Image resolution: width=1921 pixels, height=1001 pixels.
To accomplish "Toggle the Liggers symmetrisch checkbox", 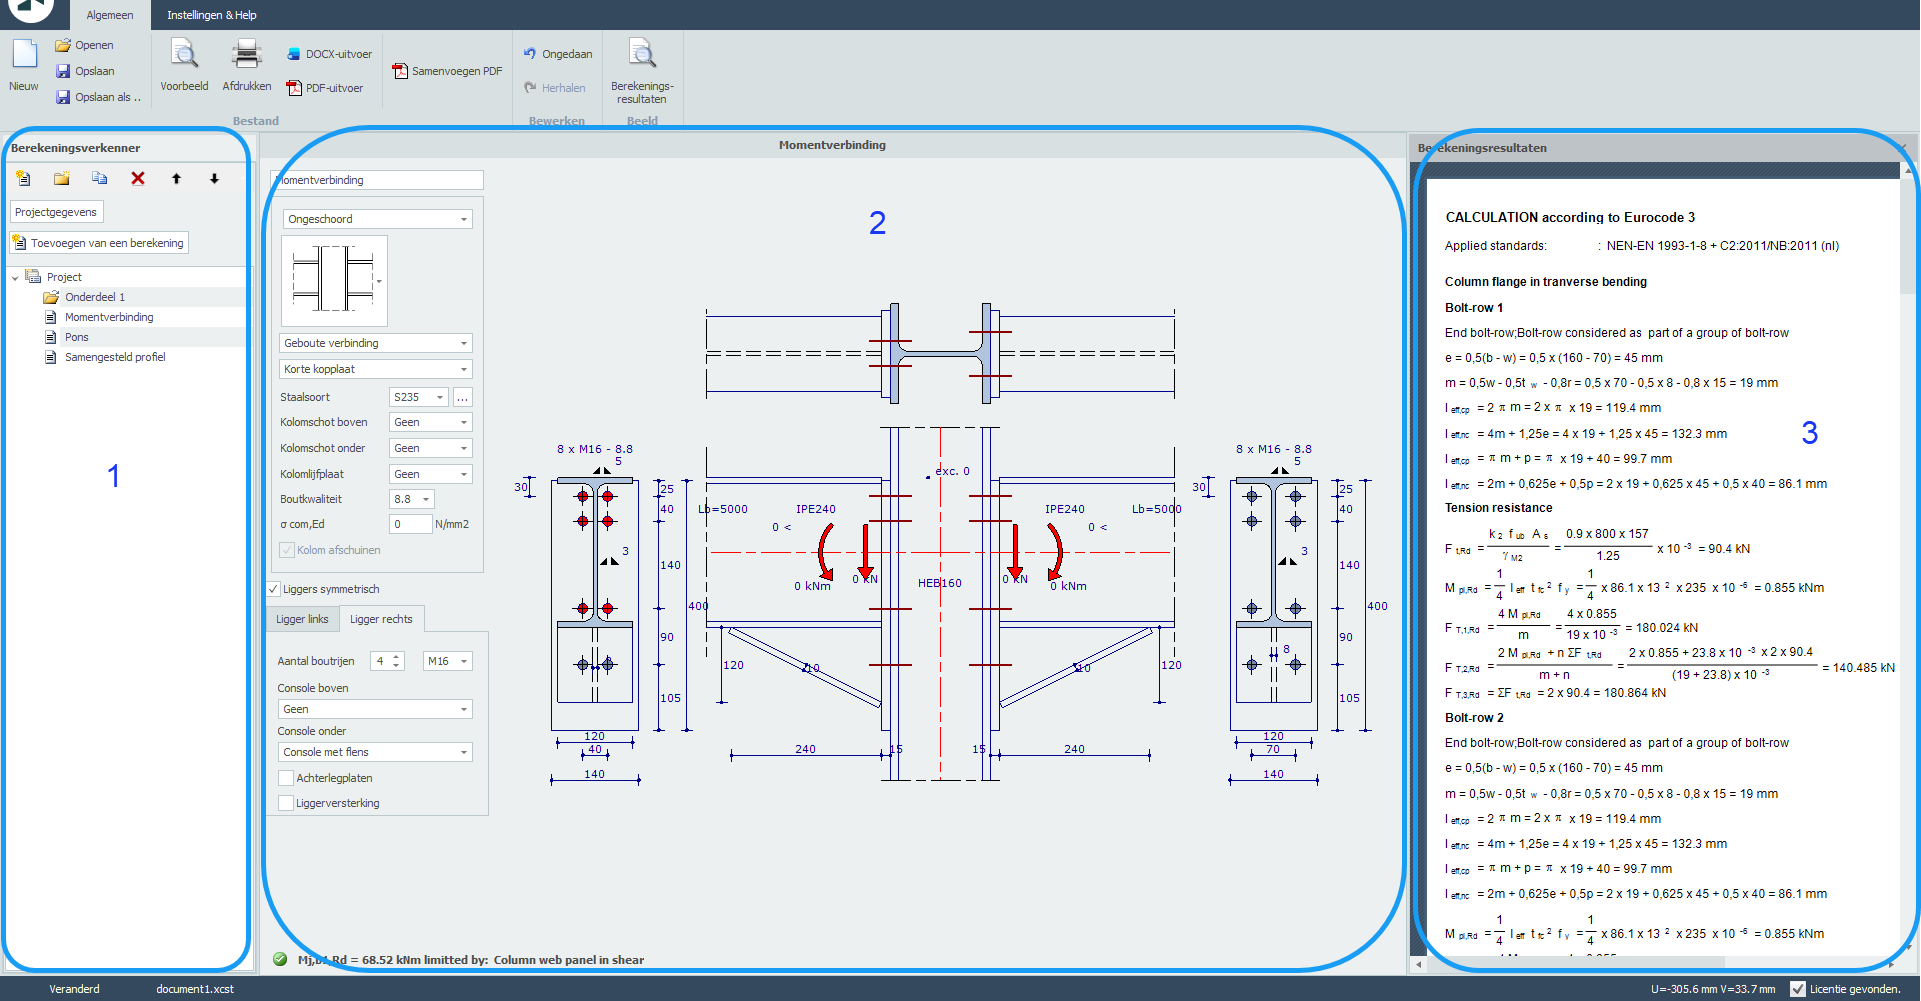I will pos(274,589).
